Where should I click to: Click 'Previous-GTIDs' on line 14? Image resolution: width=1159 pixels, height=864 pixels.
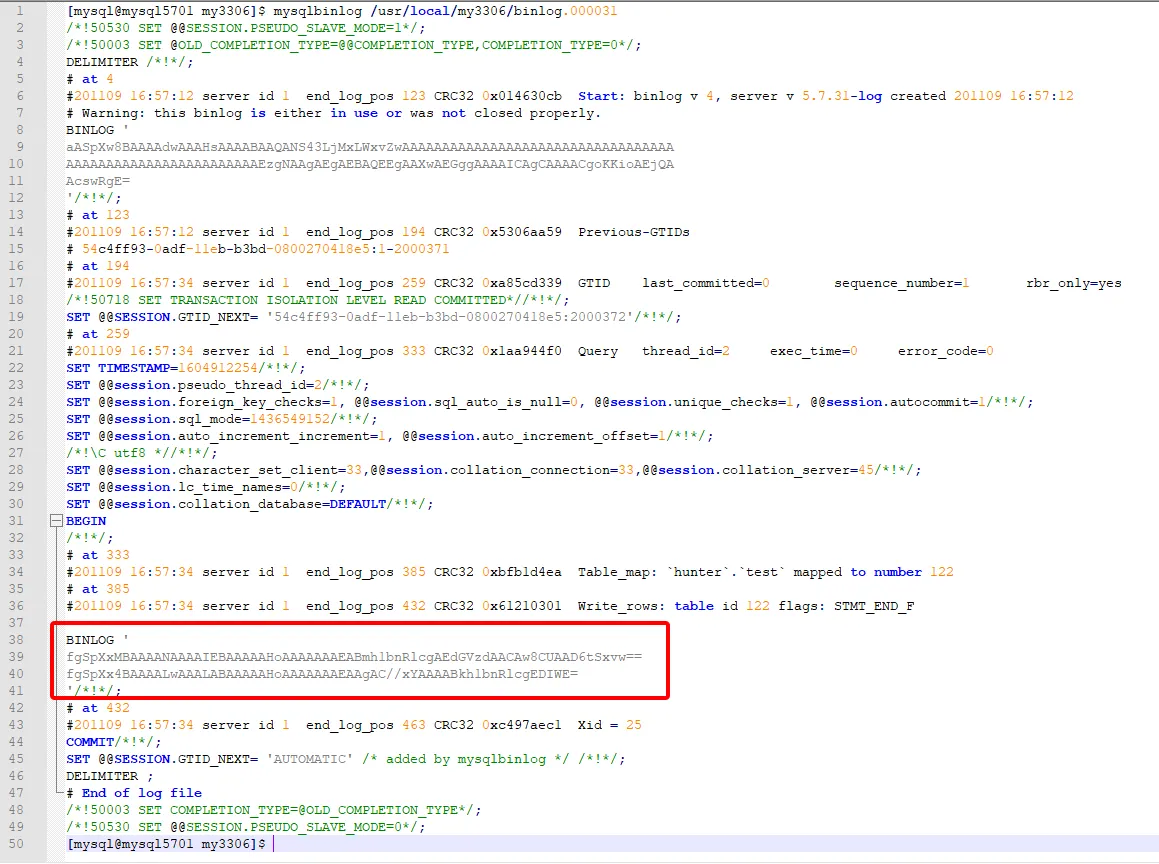coord(633,232)
